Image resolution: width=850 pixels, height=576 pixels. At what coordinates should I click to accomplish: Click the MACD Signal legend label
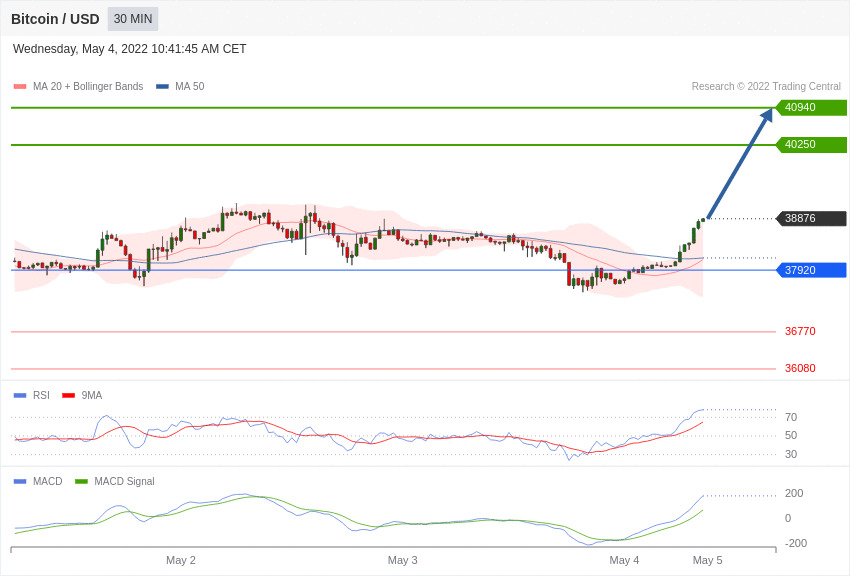tap(124, 482)
